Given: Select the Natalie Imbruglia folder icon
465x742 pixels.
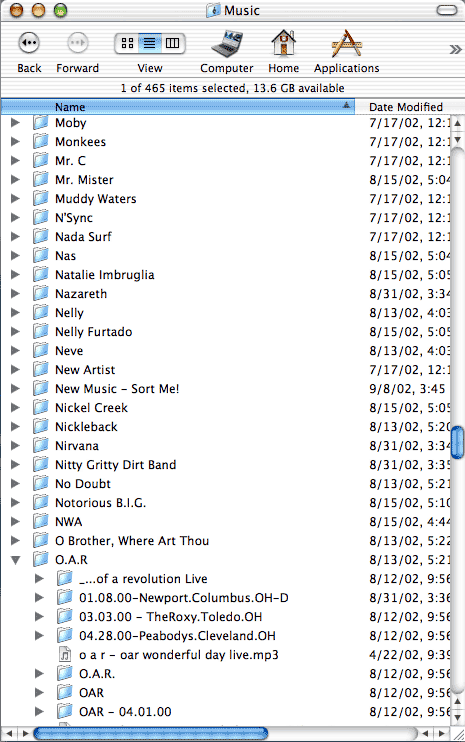Looking at the screenshot, I should 41,274.
